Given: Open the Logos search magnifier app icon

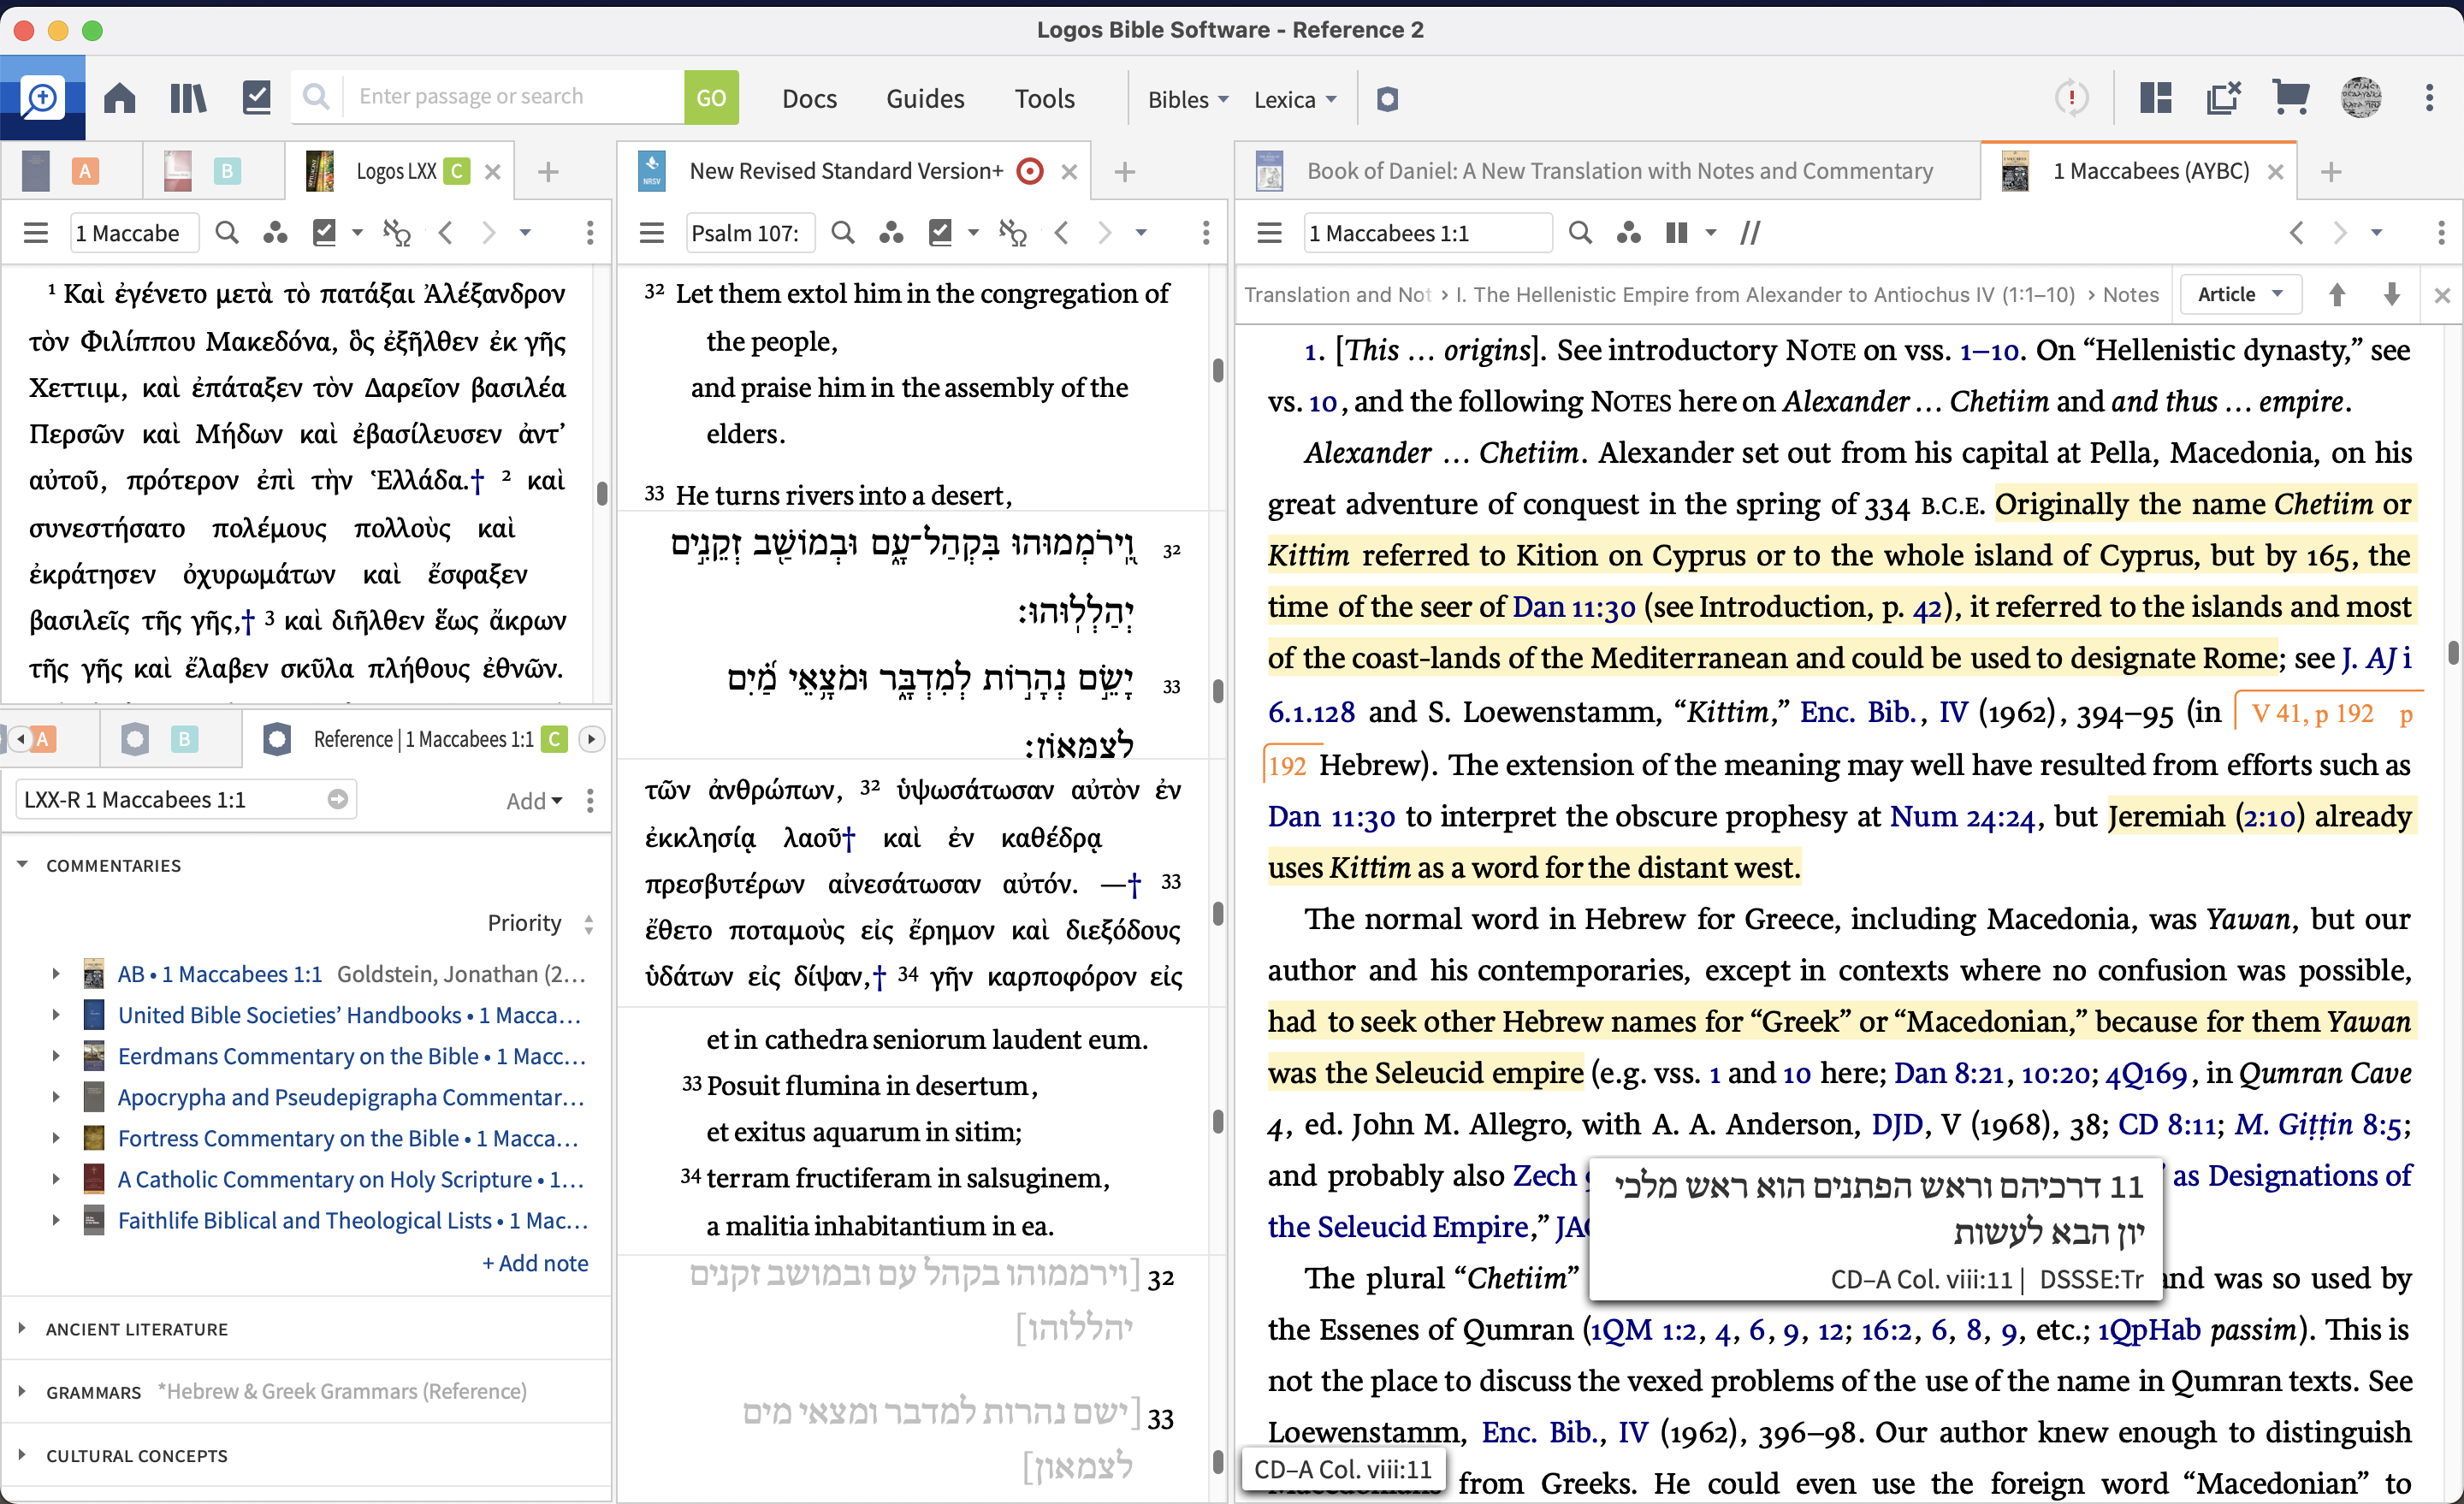Looking at the screenshot, I should 42,98.
